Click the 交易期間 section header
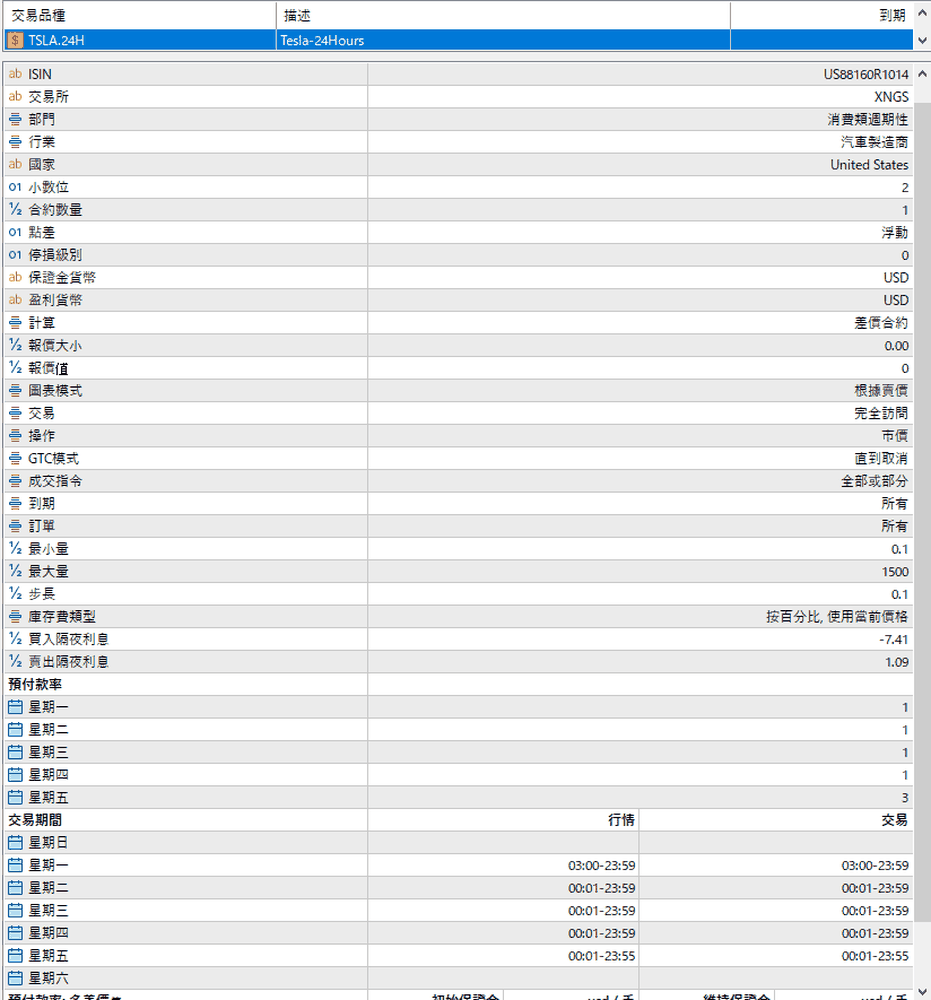 [35, 820]
